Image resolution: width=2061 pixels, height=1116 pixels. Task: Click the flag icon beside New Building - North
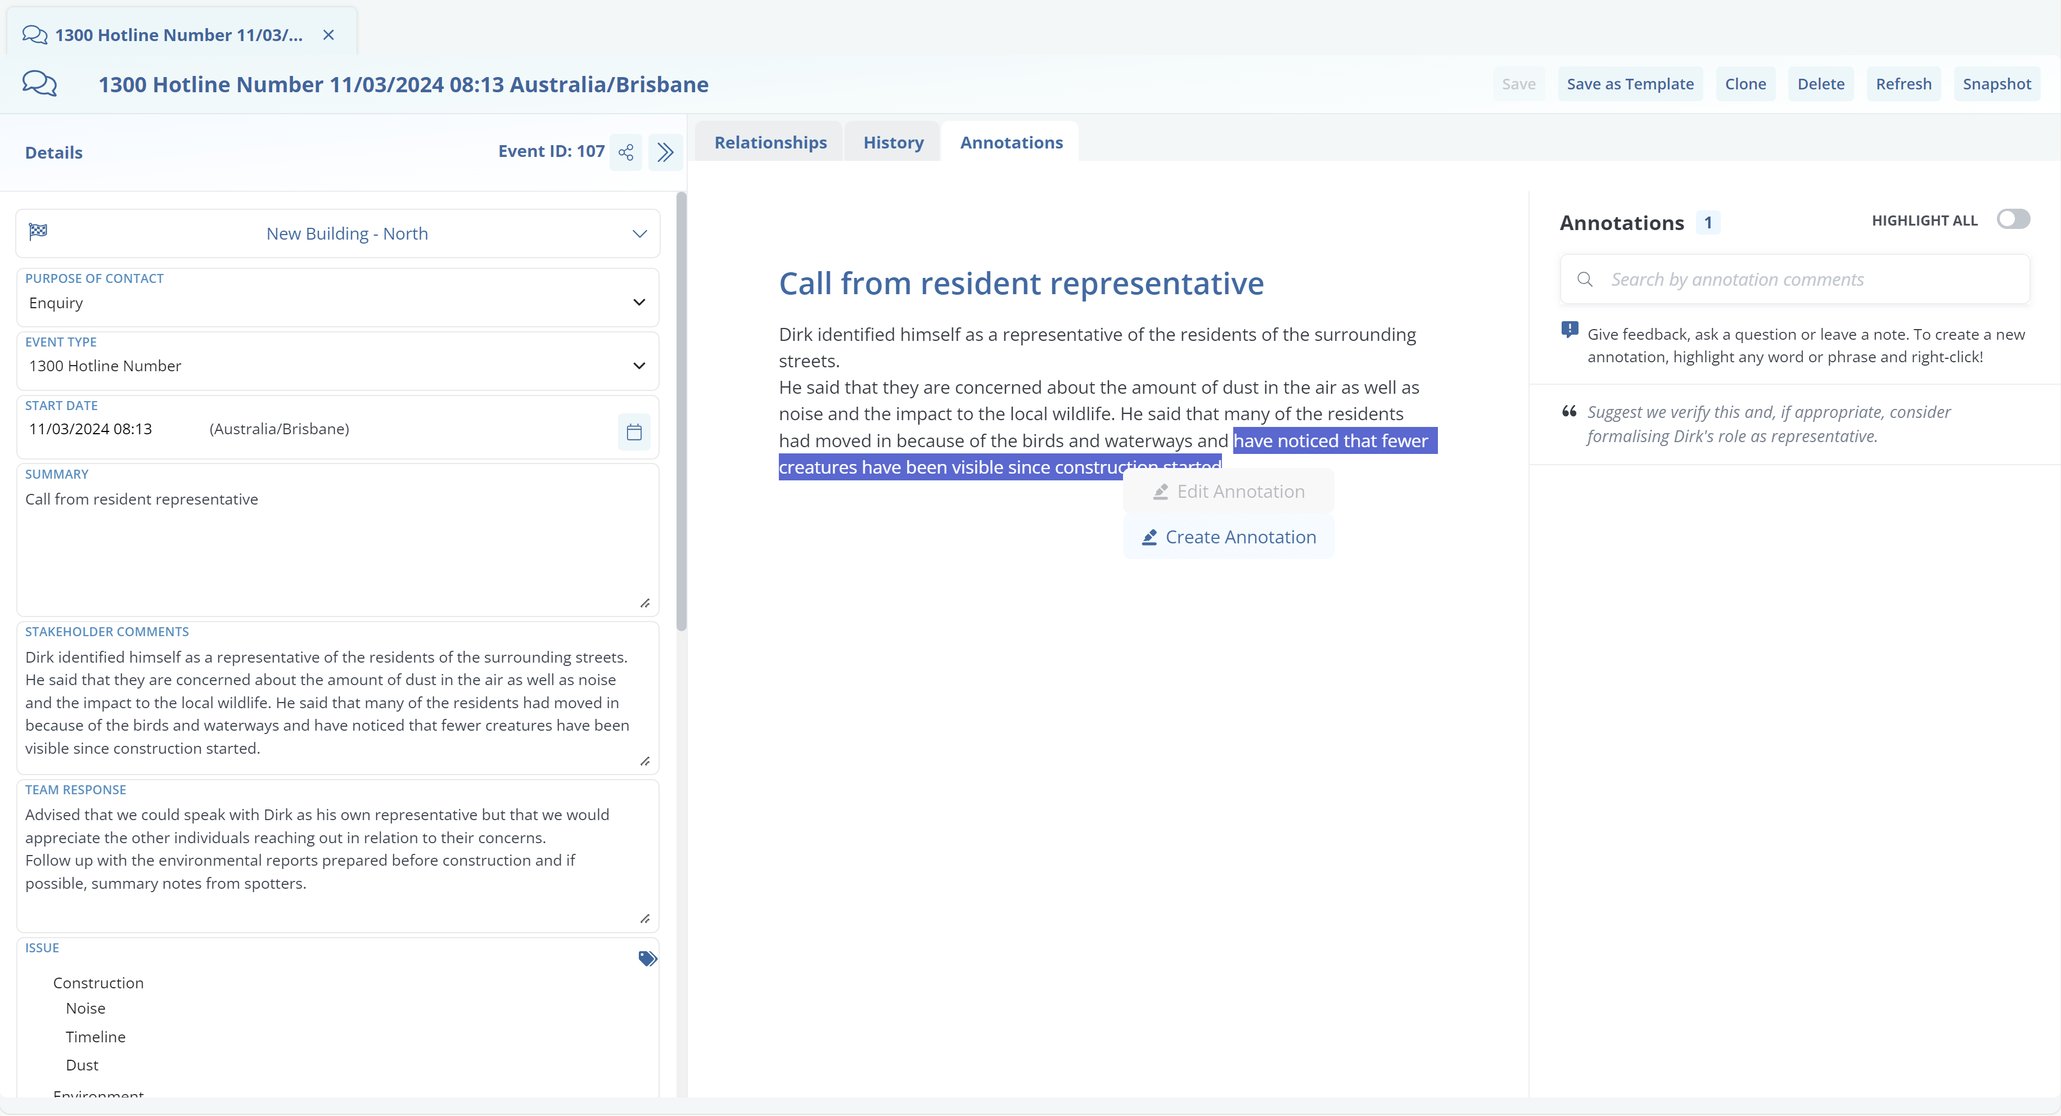(x=37, y=230)
